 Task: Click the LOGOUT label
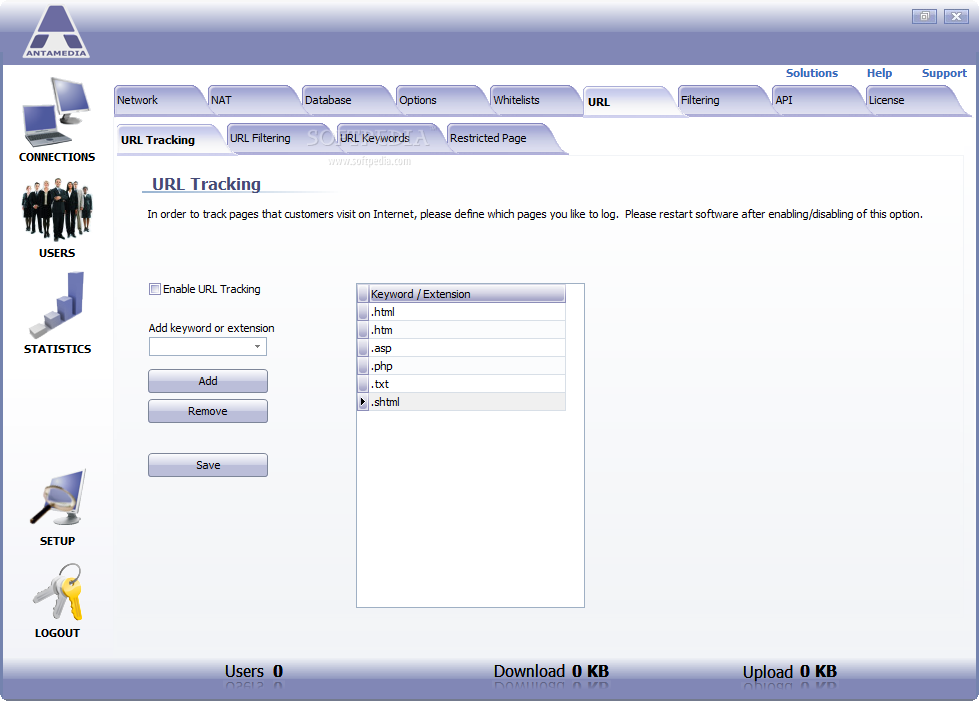pyautogui.click(x=57, y=633)
